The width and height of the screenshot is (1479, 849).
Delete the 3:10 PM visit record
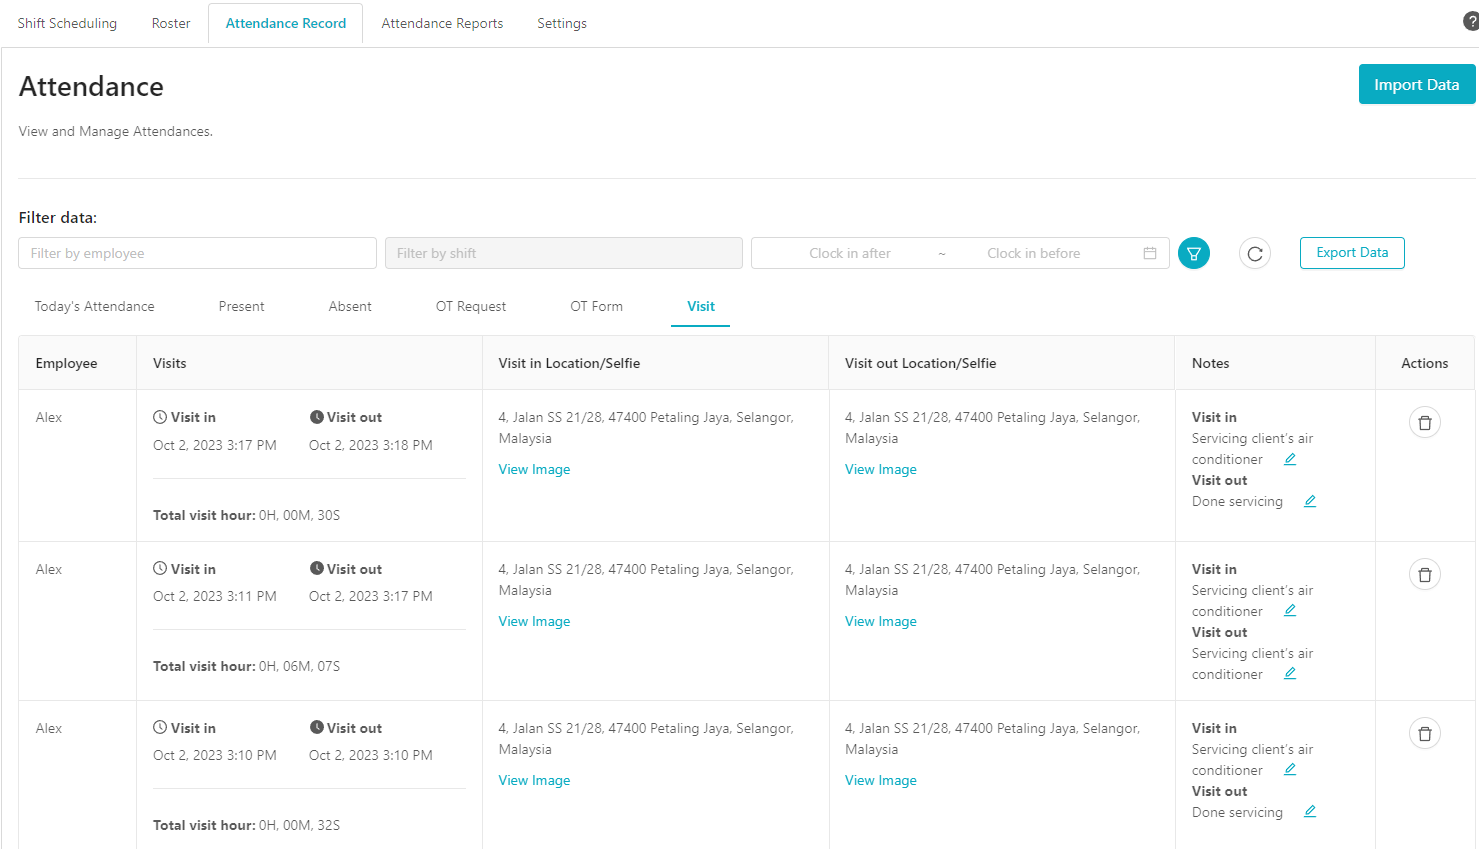[x=1425, y=733]
